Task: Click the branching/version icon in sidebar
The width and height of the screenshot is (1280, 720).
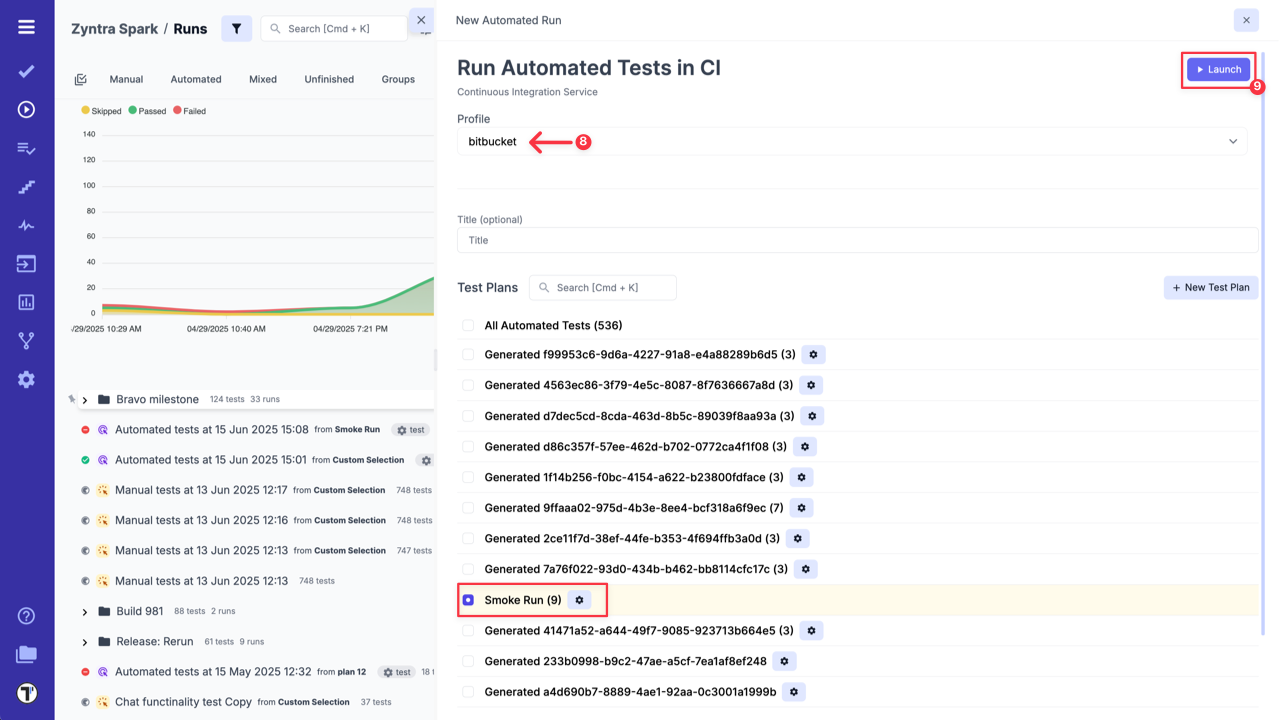Action: 26,340
